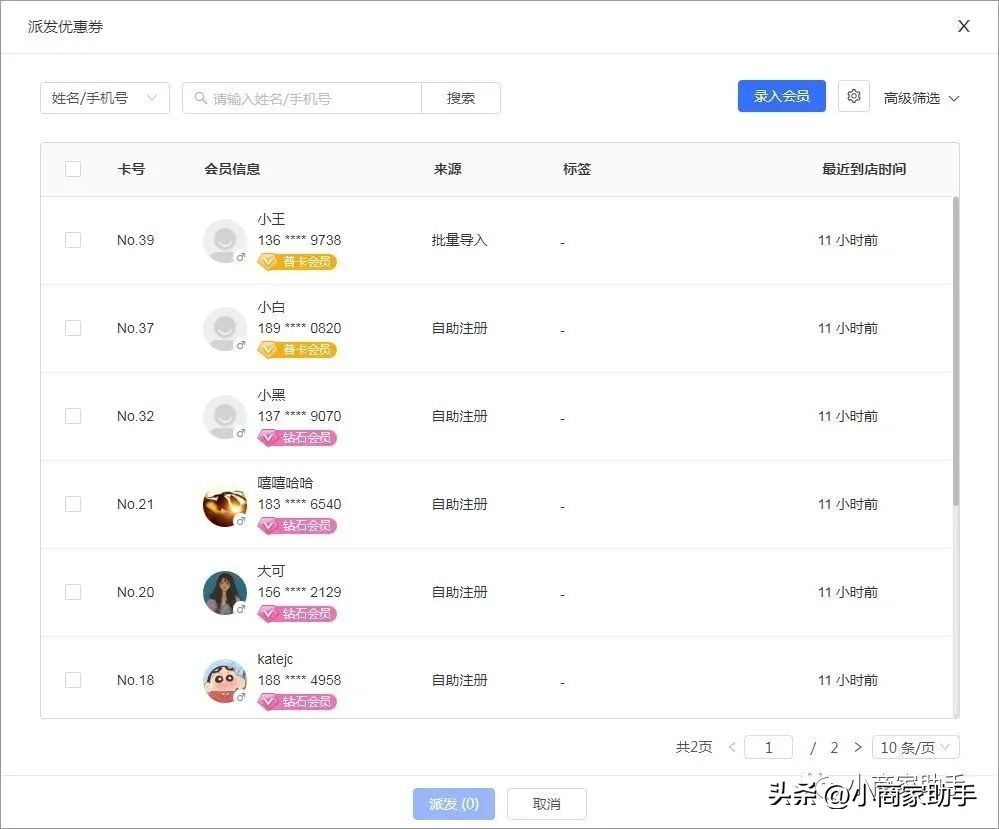Click 小白's 普卡会员 badge
The height and width of the screenshot is (829, 999).
coord(297,350)
